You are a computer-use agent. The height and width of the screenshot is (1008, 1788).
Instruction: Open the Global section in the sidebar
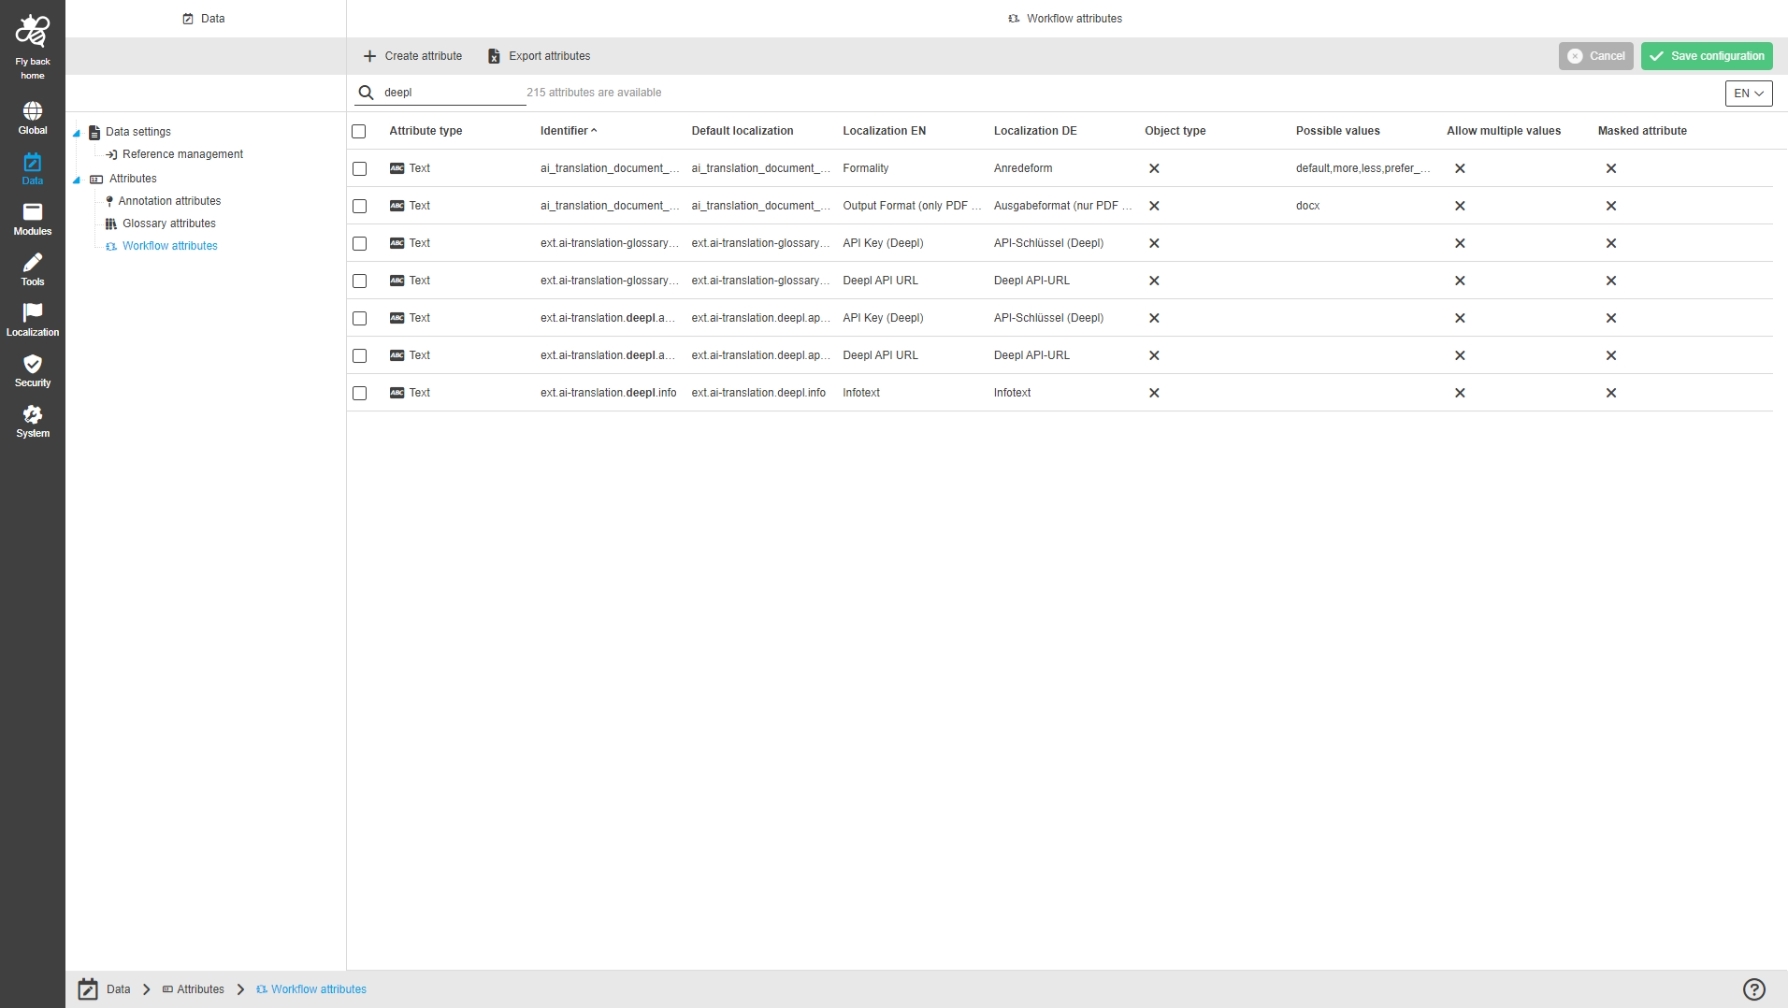32,117
